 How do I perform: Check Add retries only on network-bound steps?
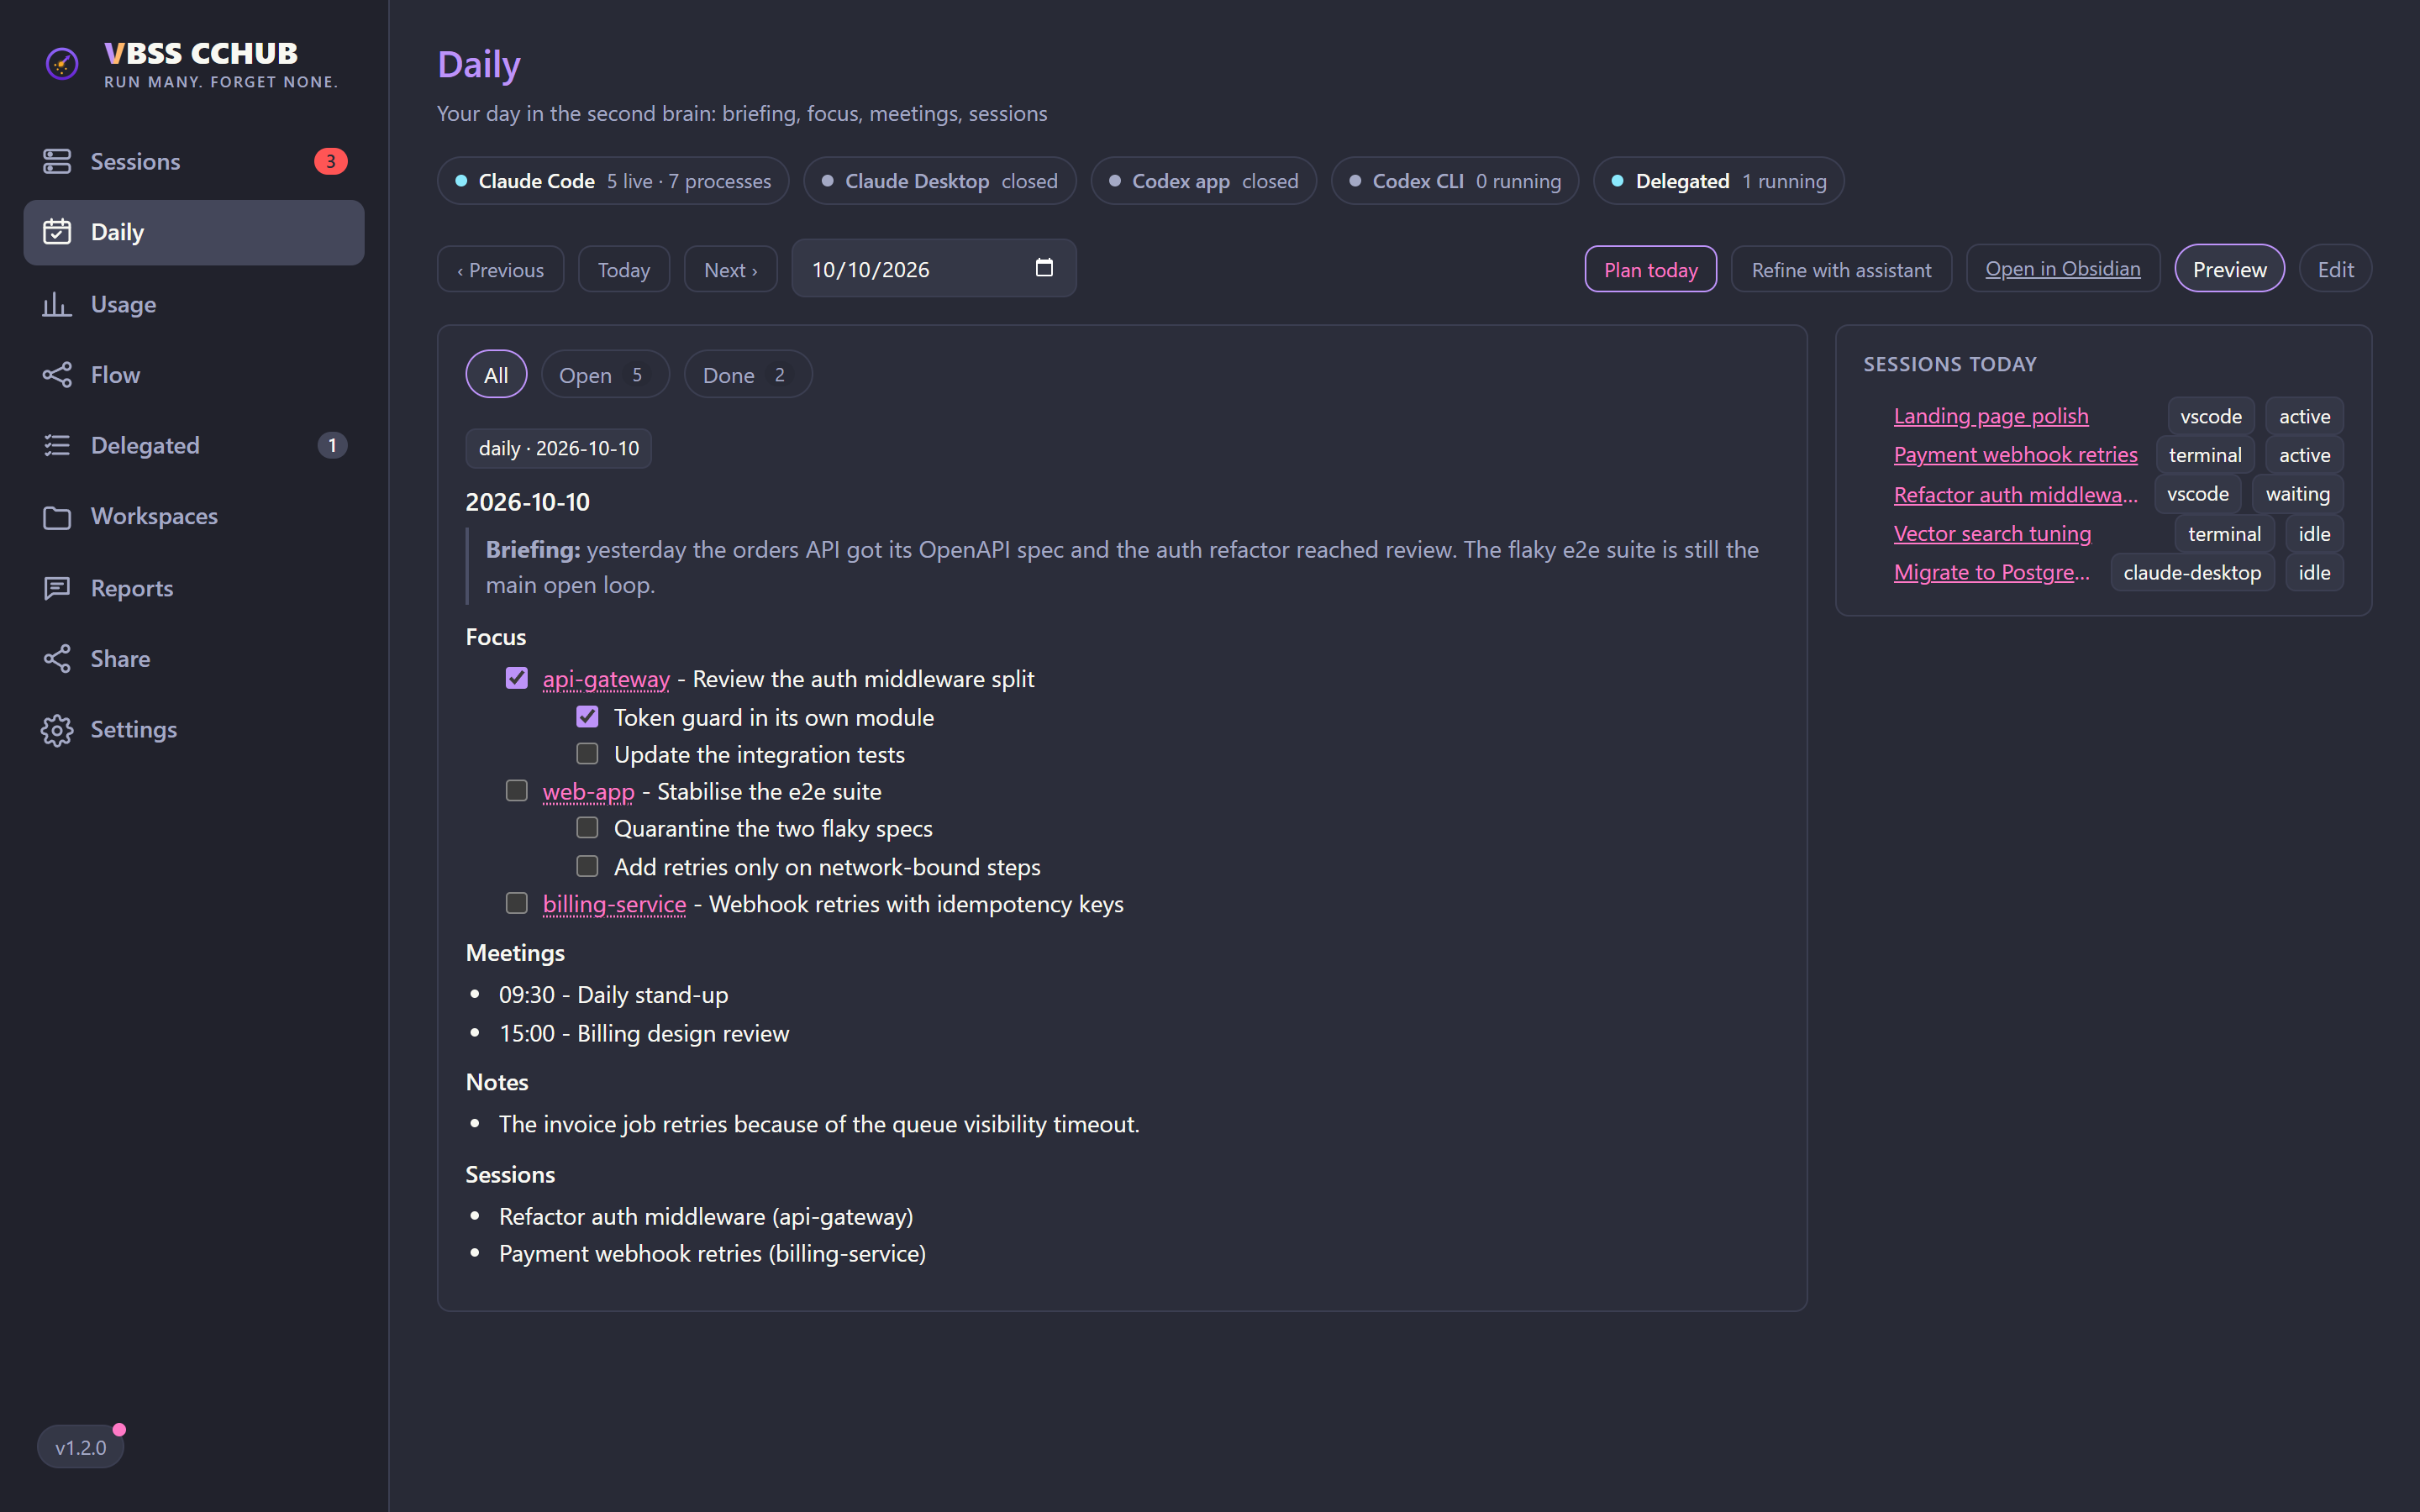click(x=587, y=866)
